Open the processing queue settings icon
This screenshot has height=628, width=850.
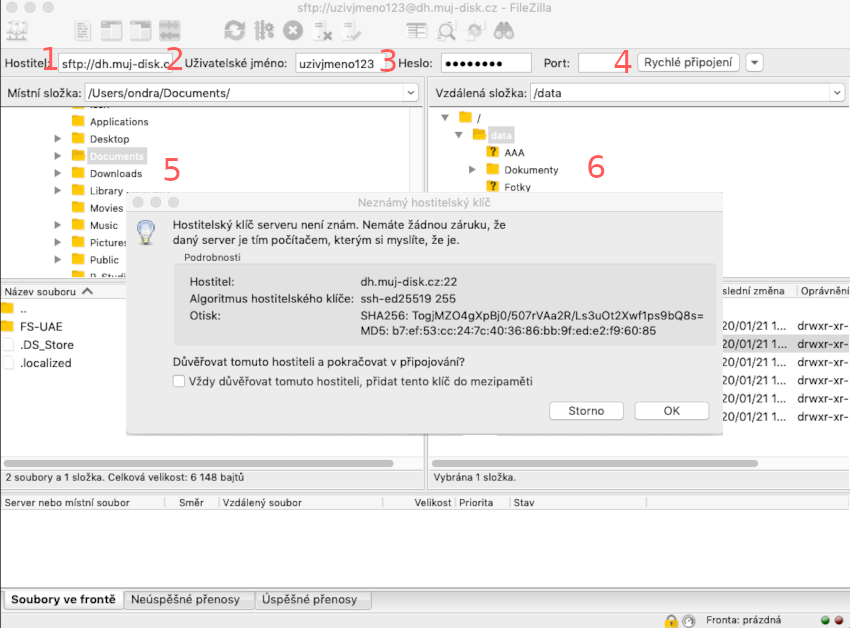click(x=264, y=30)
